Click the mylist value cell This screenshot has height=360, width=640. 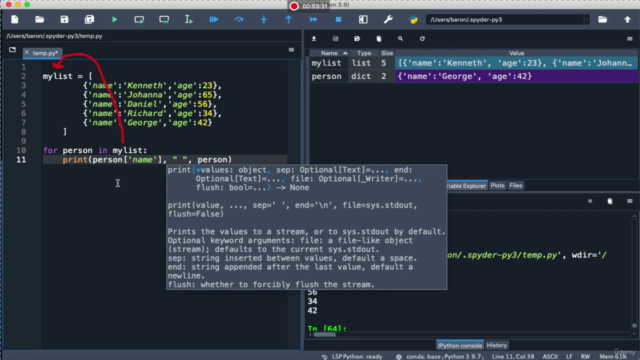pos(516,63)
